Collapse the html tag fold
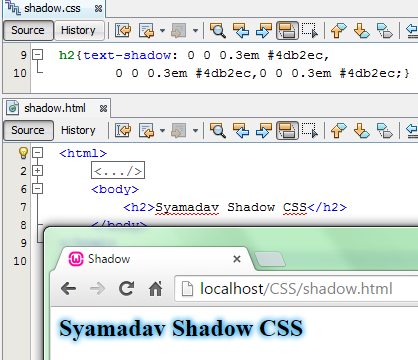Screen dimensions: 418x360 click(x=38, y=153)
